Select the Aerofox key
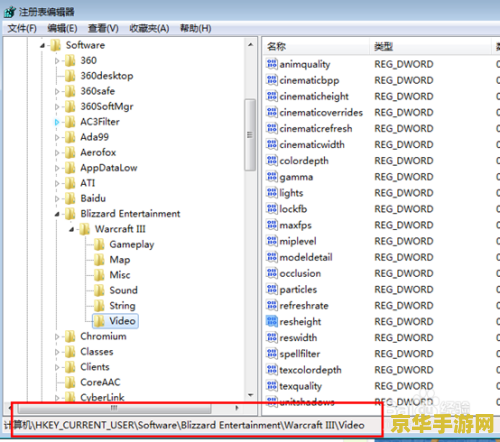The height and width of the screenshot is (442, 500). pos(98,153)
